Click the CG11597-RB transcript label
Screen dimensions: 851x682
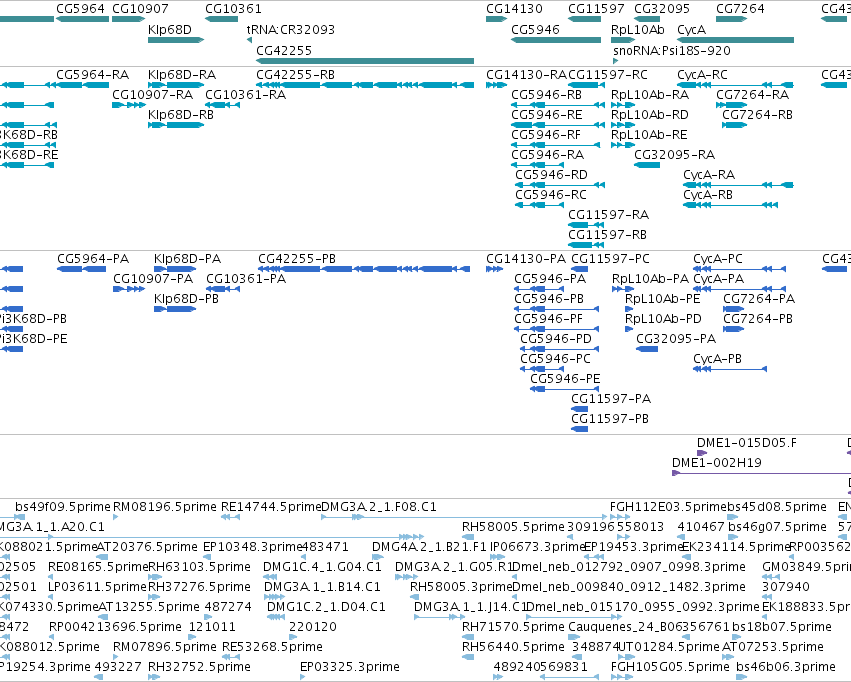[607, 235]
